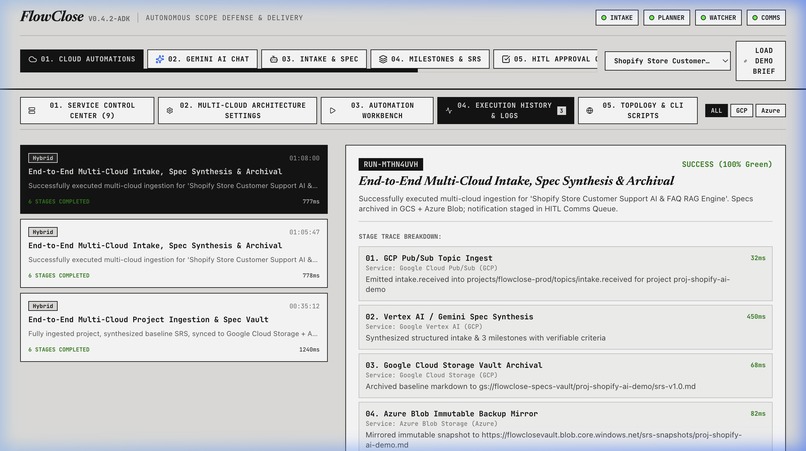Screen dimensions: 806x451
Task: Open the 05. HITL Approval tab
Action: tap(545, 59)
